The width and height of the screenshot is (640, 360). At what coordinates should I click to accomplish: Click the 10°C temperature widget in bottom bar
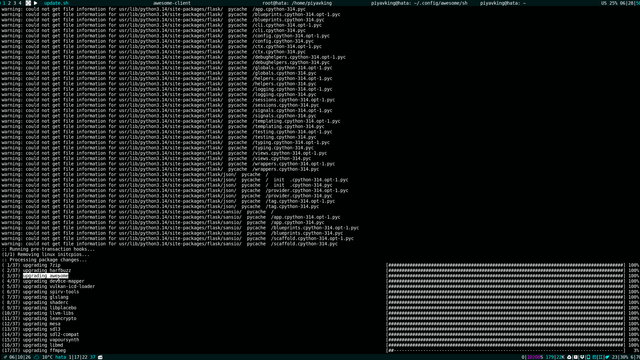47,357
